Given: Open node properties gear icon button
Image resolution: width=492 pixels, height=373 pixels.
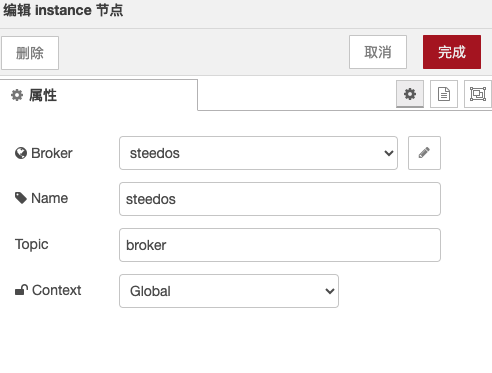Looking at the screenshot, I should click(x=410, y=94).
